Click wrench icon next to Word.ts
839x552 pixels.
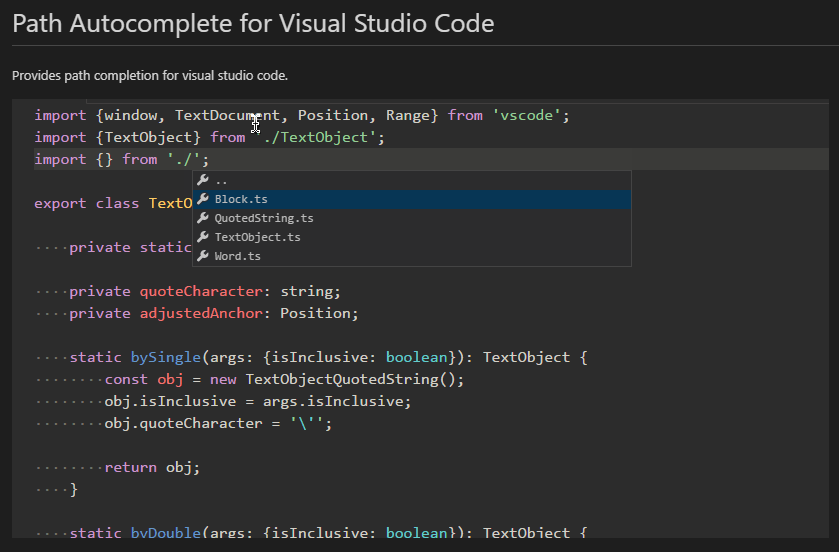pos(203,256)
